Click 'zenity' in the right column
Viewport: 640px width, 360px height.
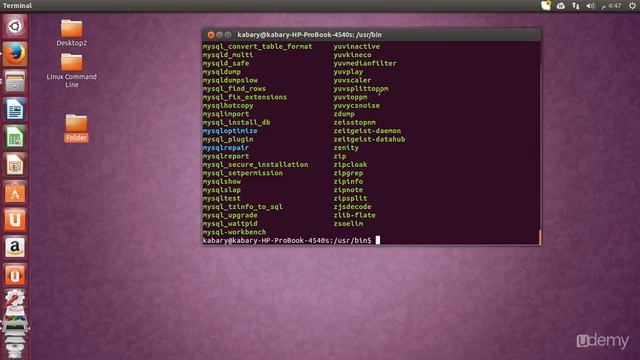tap(346, 148)
